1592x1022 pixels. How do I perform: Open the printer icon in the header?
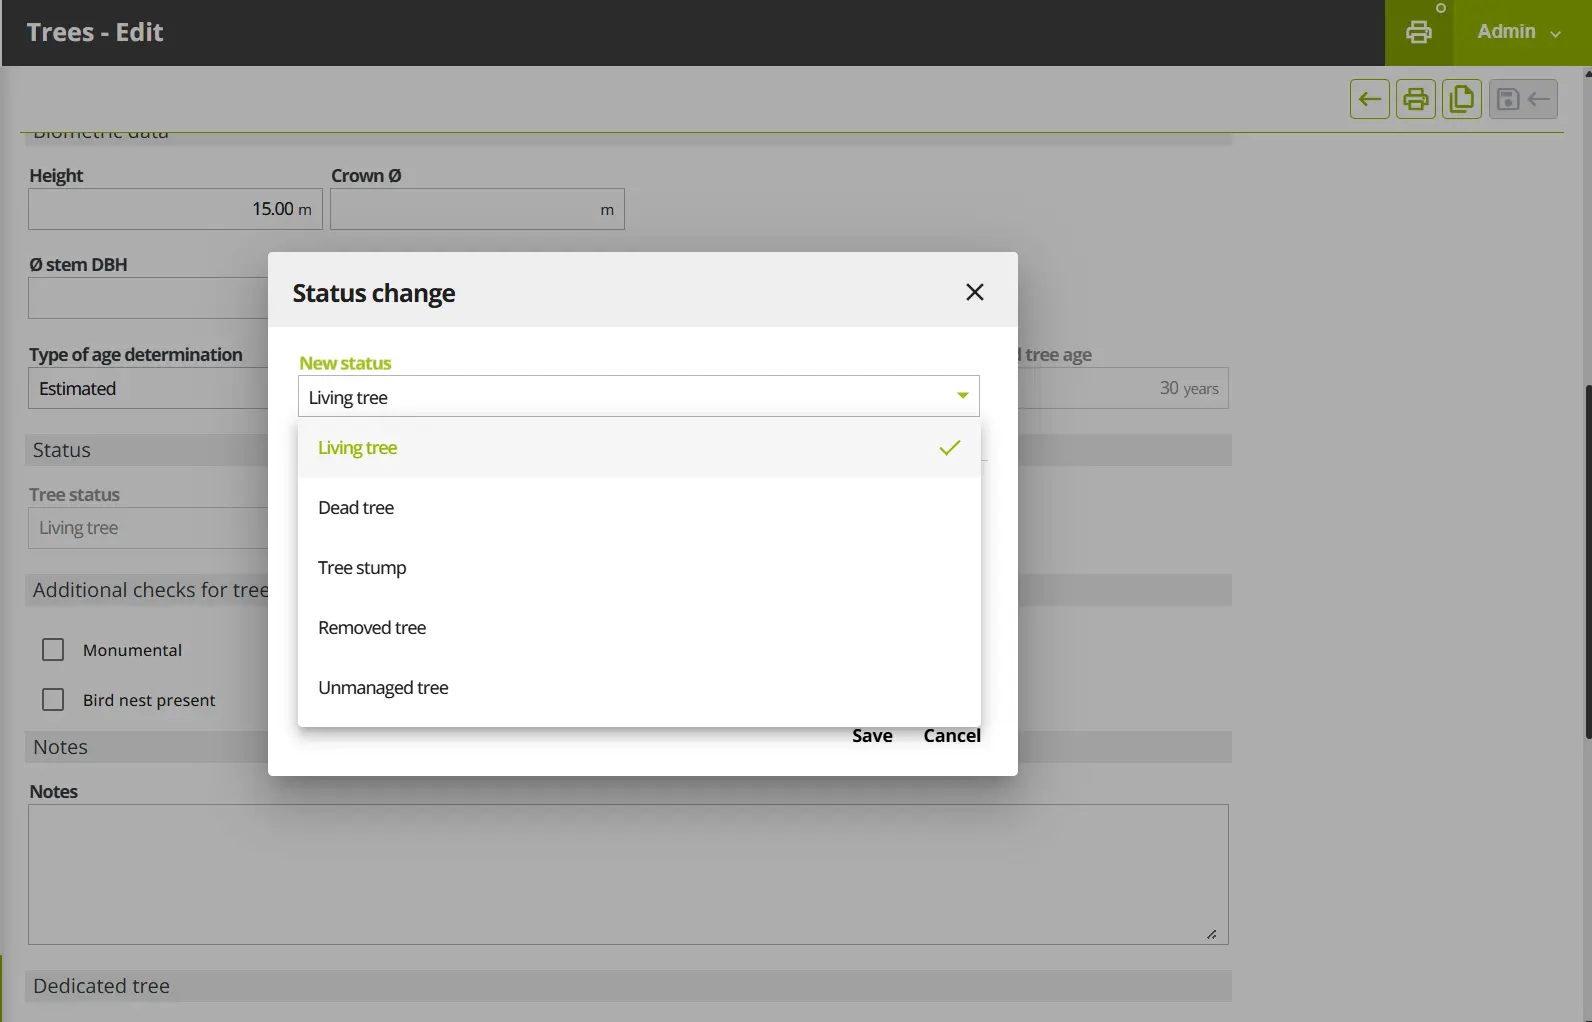(x=1418, y=32)
